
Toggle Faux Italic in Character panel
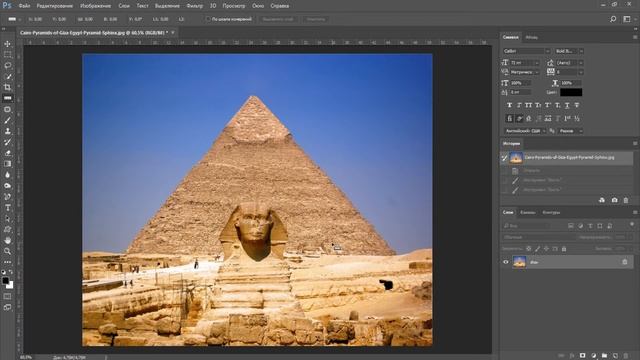[519, 105]
